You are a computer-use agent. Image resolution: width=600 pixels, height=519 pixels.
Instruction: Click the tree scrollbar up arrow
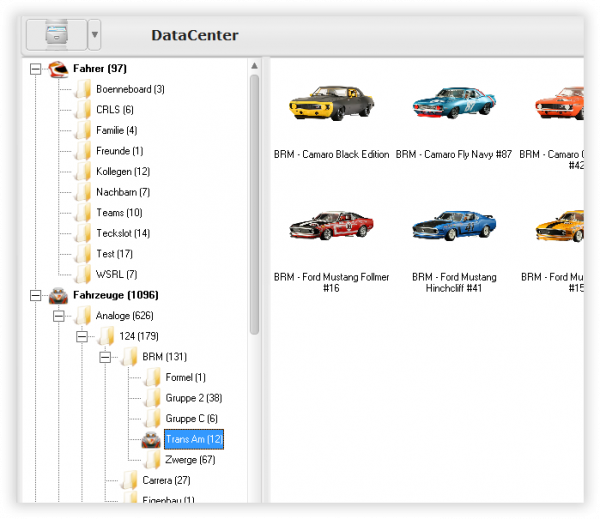click(254, 66)
